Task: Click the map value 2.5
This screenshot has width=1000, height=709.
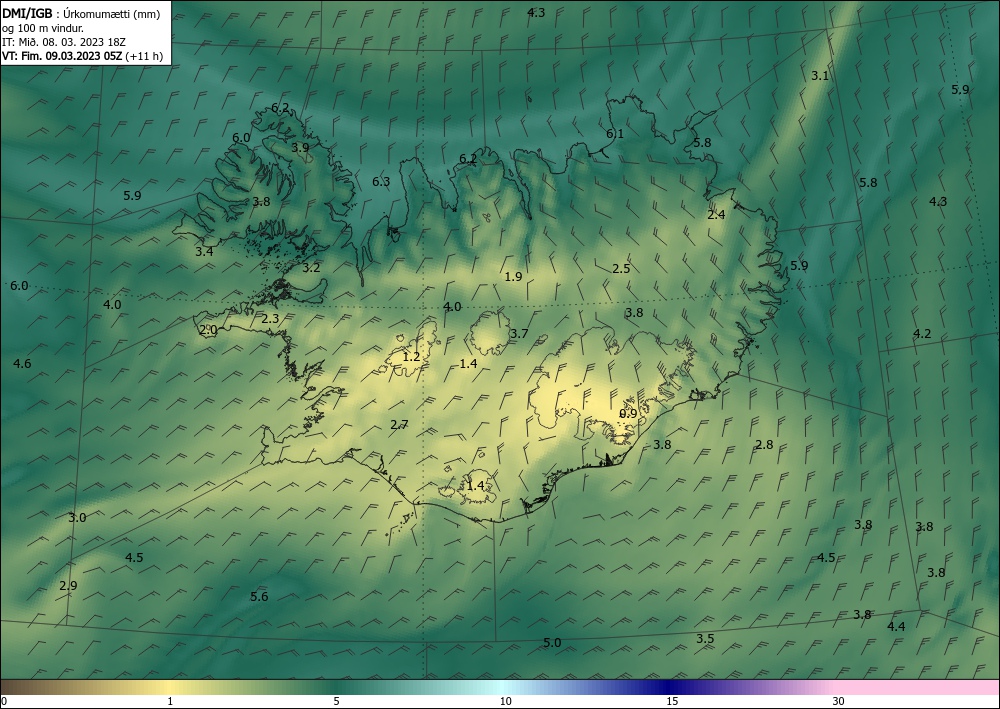Action: [x=621, y=268]
